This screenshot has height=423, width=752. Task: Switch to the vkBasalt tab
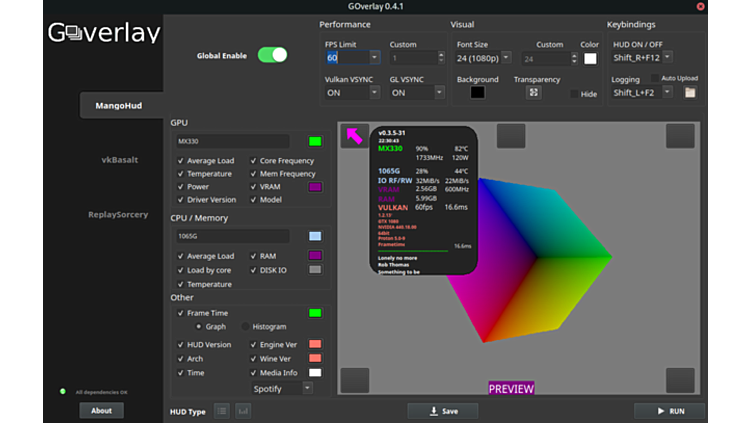(x=119, y=160)
